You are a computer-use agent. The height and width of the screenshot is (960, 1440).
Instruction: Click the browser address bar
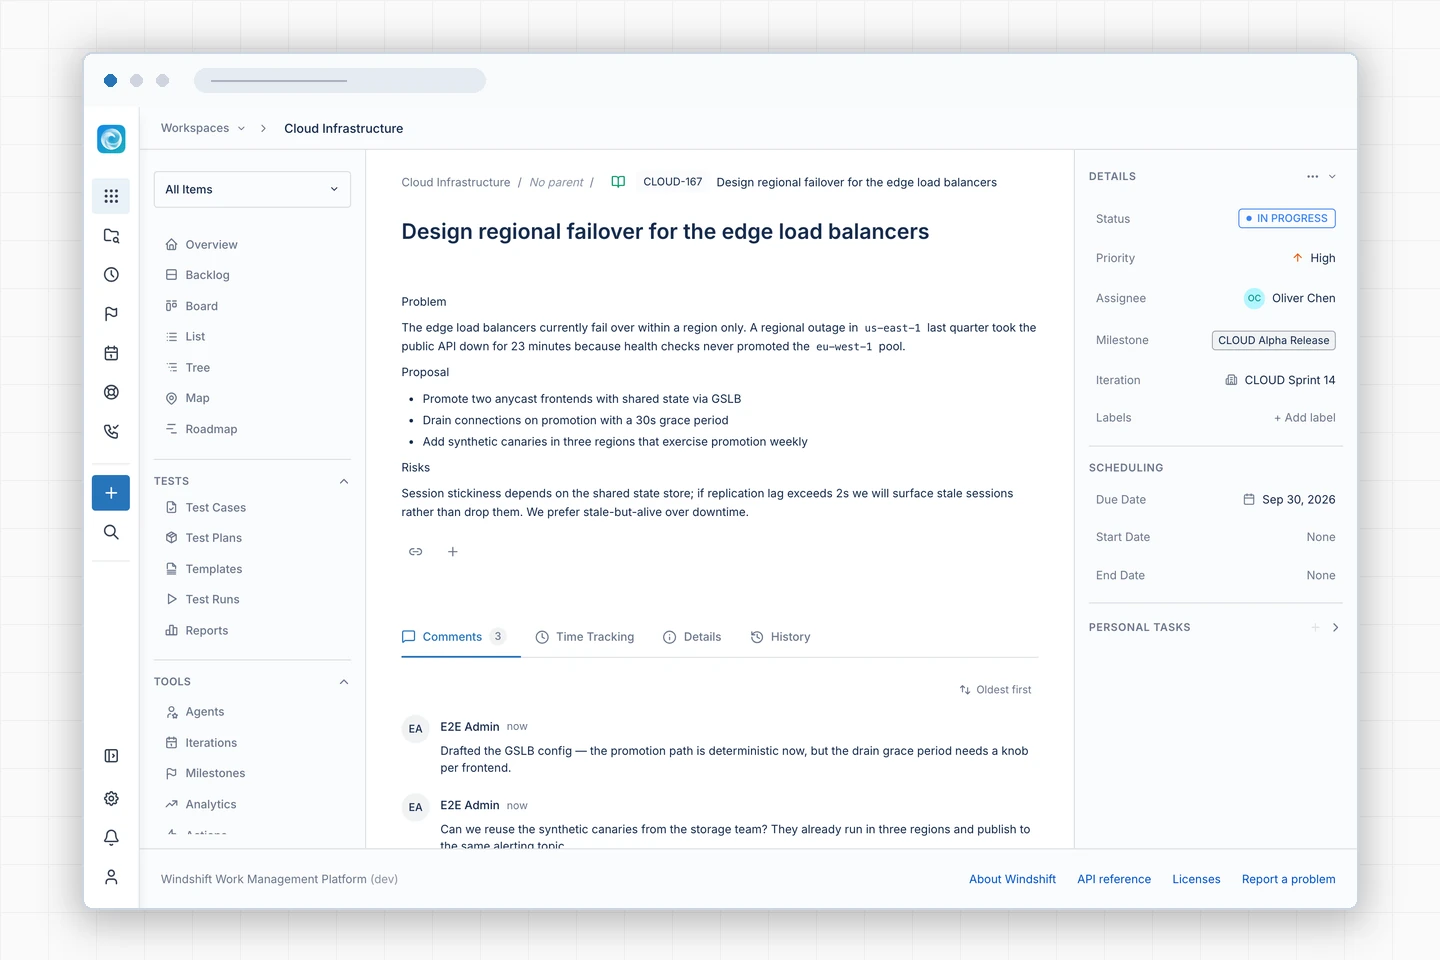340,81
